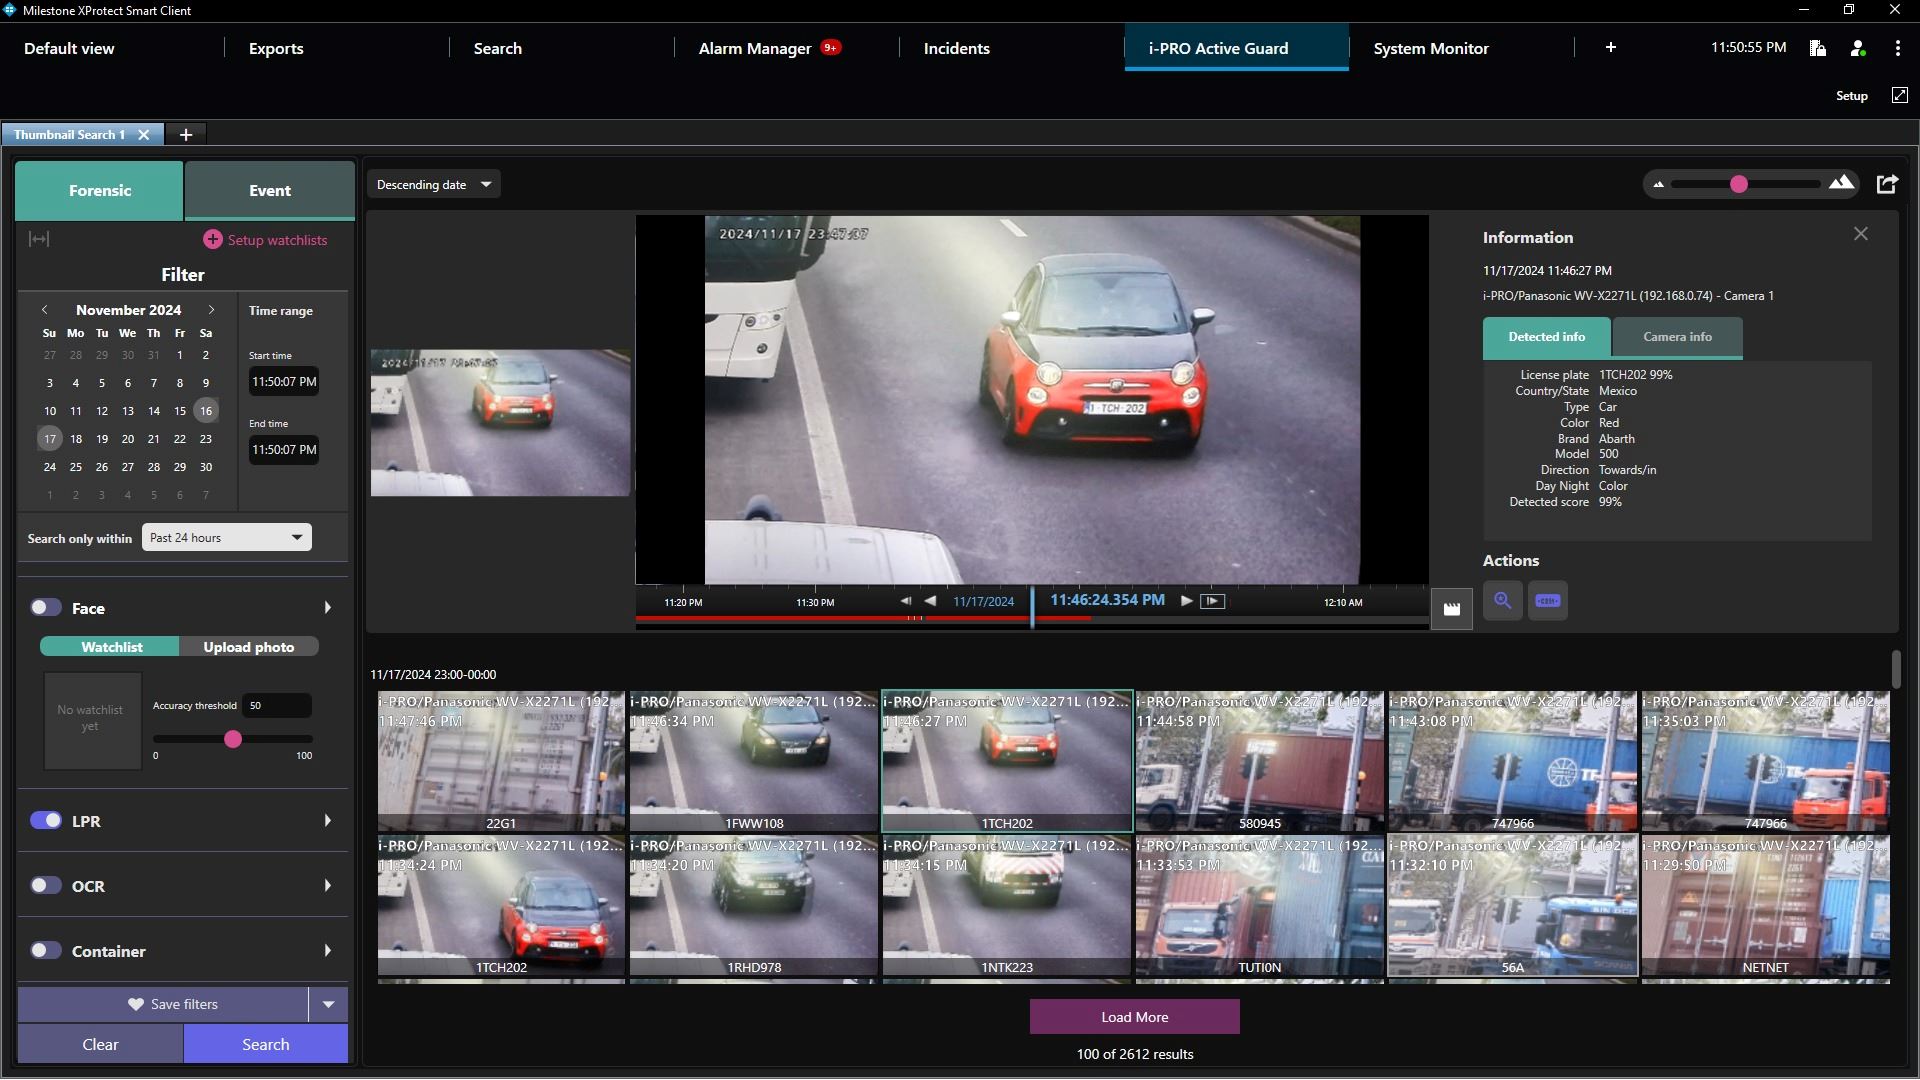Click the boxed play icon next to time
Image resolution: width=1920 pixels, height=1080 pixels.
[x=1212, y=601]
